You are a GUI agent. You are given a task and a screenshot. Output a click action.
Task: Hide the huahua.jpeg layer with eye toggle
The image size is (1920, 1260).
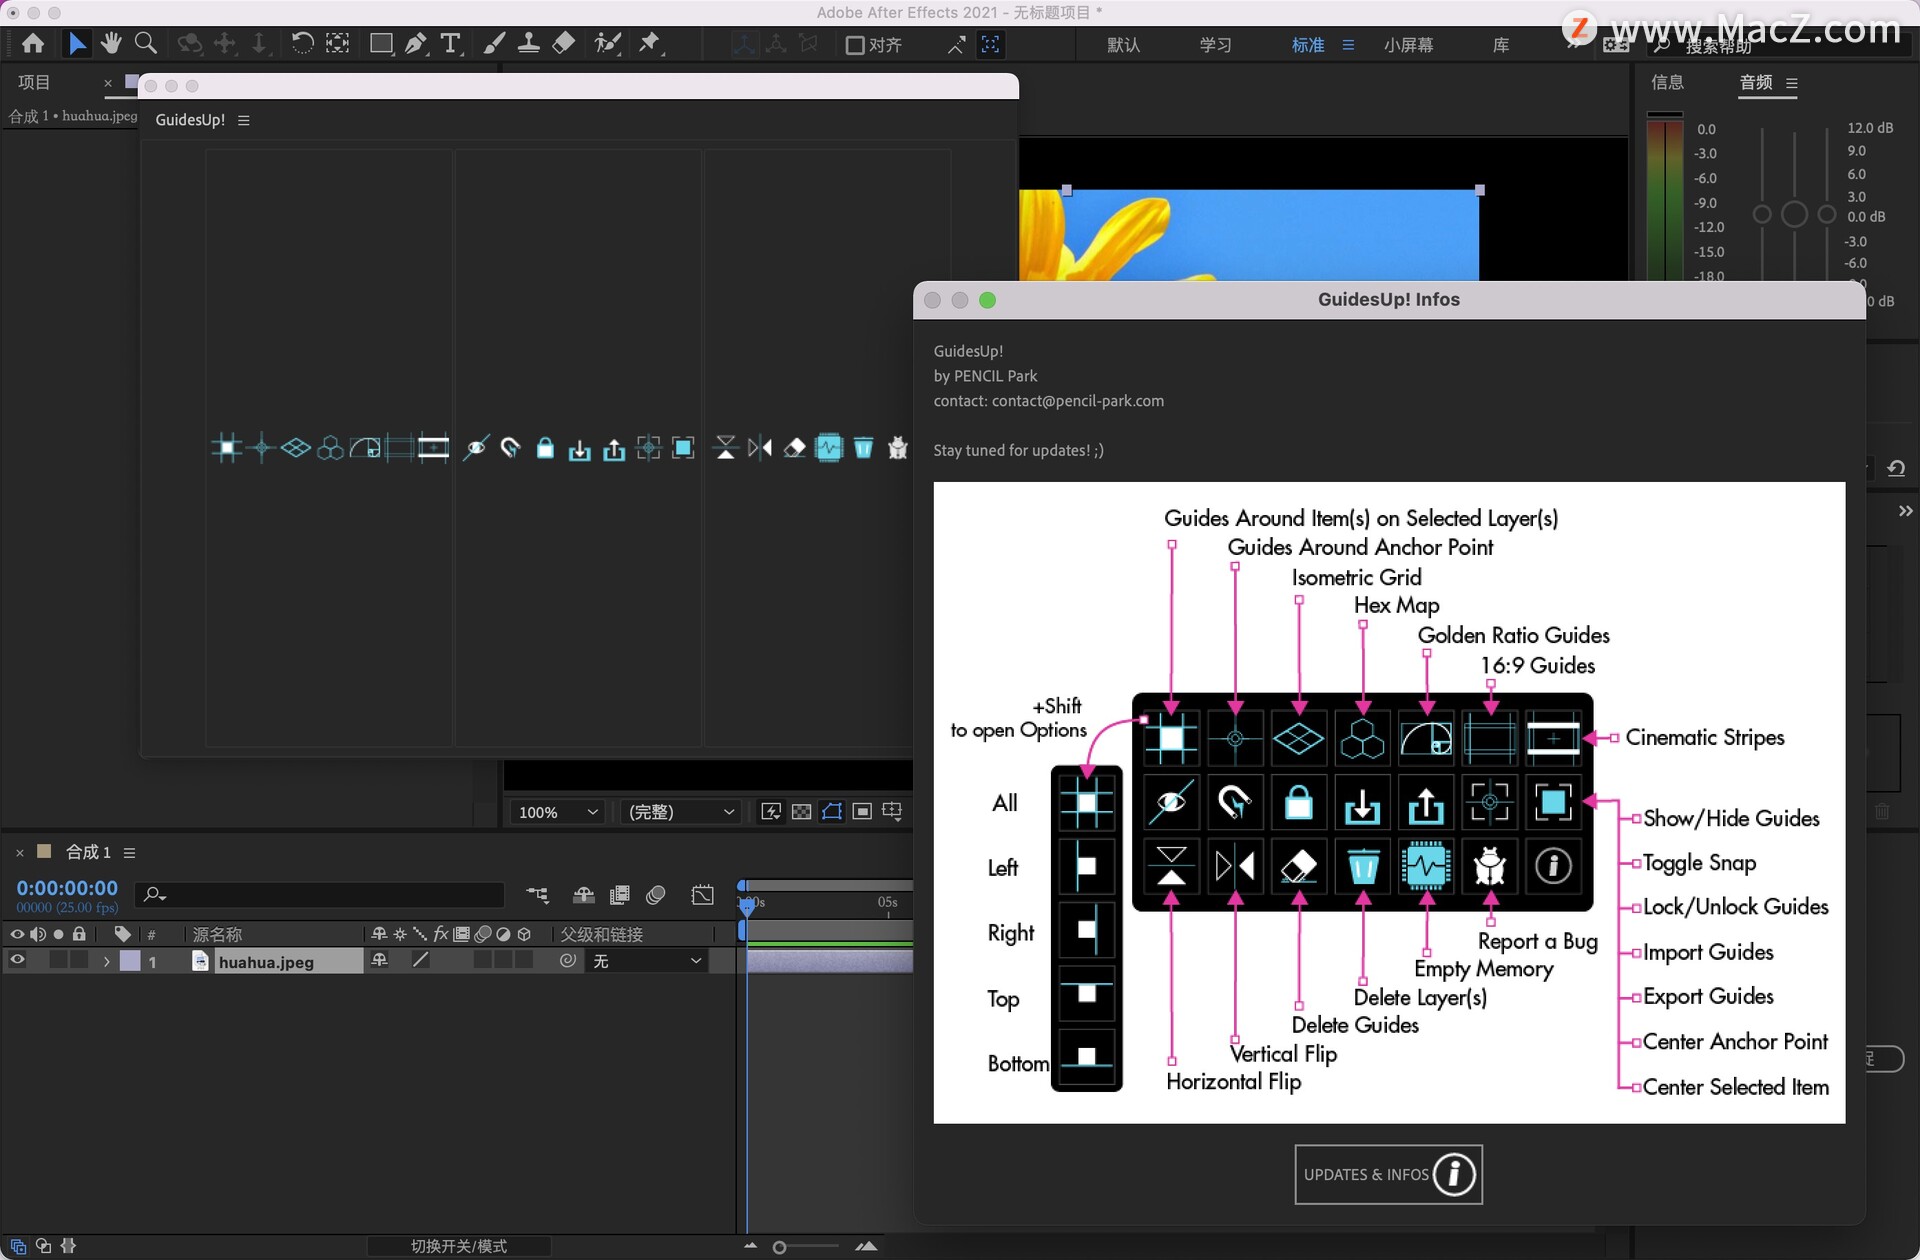click(x=17, y=960)
